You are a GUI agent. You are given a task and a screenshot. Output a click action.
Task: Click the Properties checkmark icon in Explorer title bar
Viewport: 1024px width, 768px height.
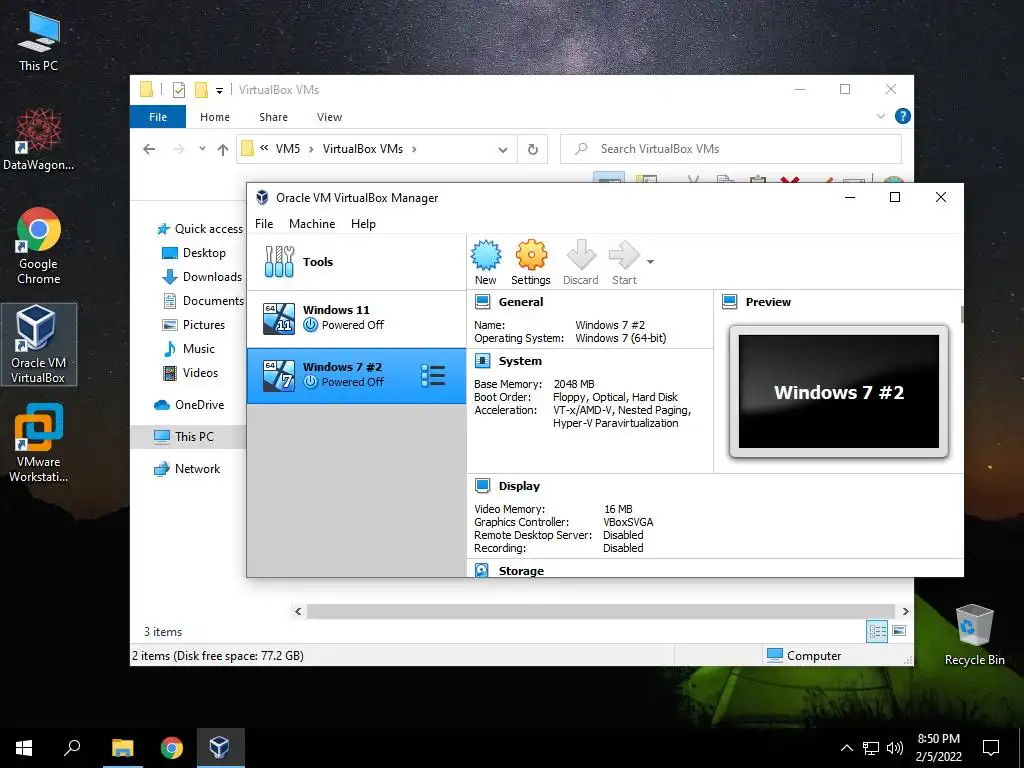tap(178, 90)
